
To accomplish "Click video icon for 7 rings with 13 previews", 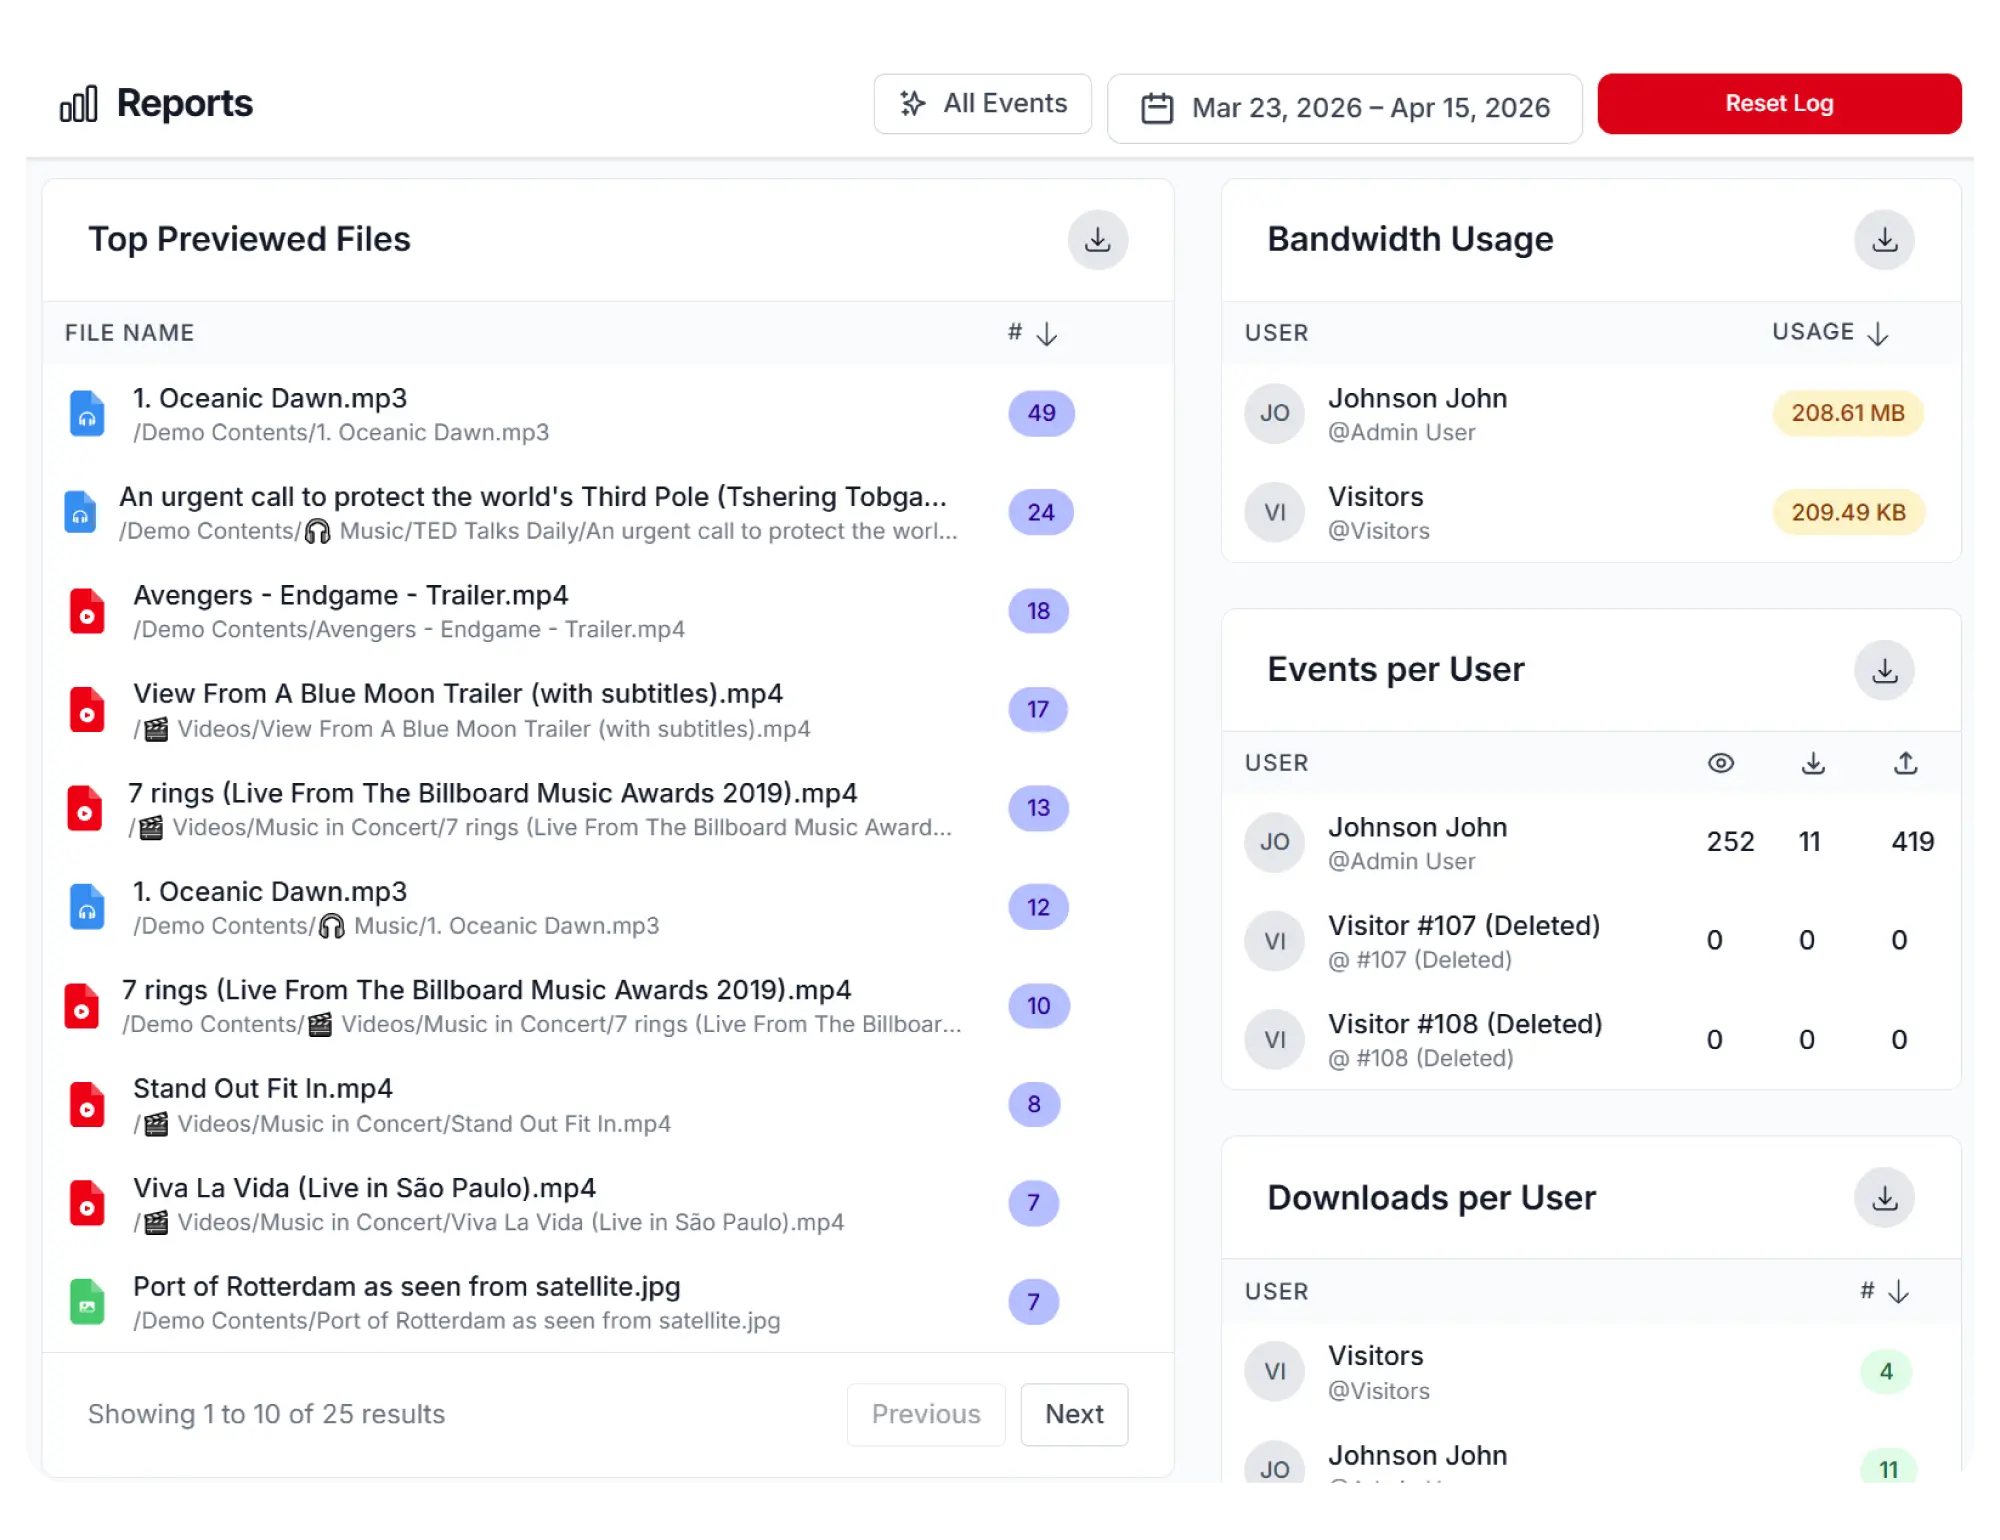I will coord(84,809).
